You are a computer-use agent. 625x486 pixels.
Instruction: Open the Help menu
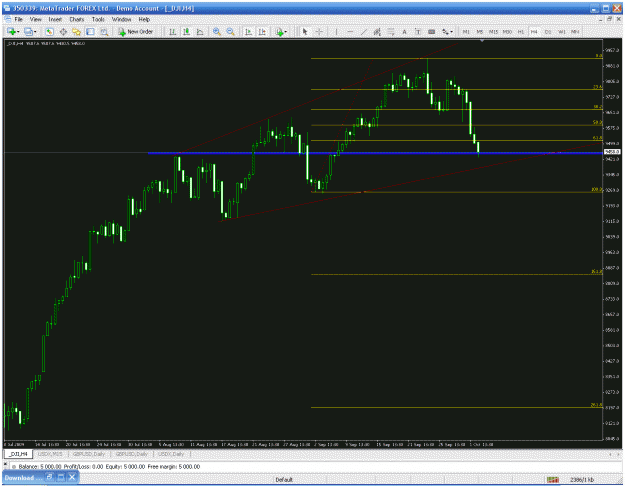[144, 19]
